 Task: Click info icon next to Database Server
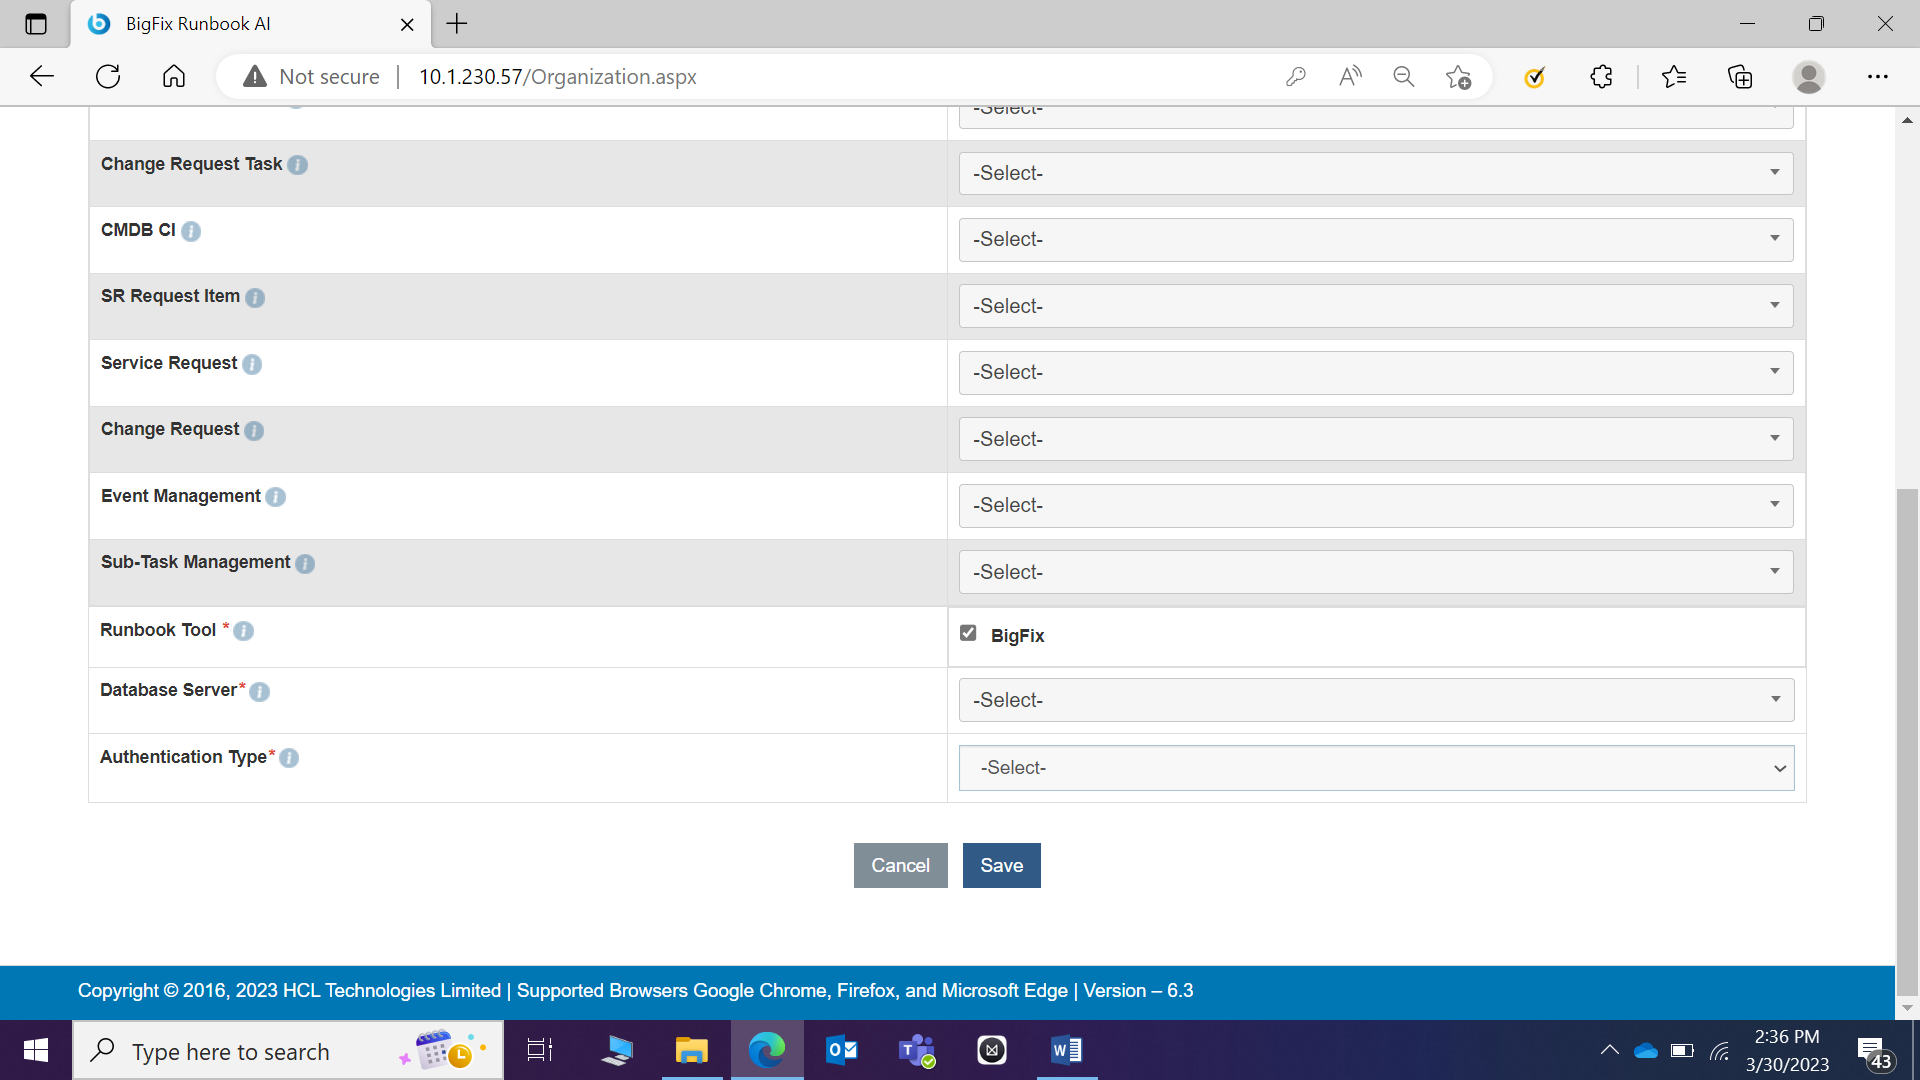pyautogui.click(x=260, y=692)
